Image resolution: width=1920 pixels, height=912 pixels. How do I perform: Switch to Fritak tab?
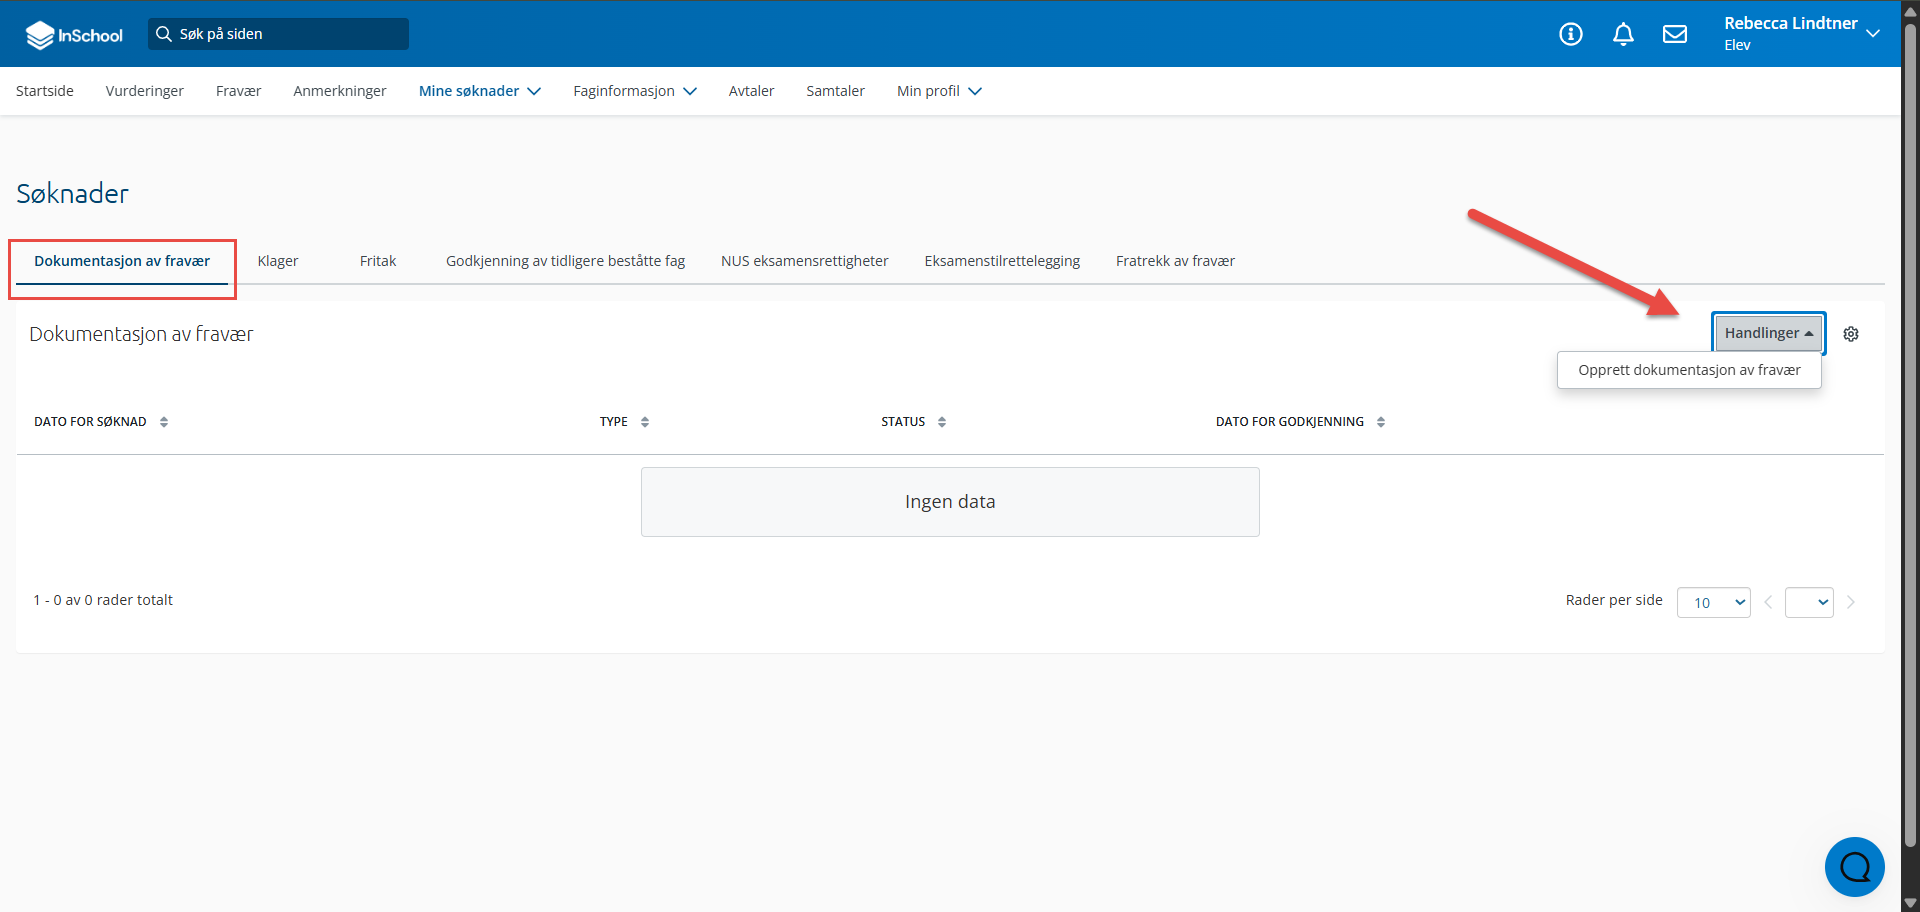coord(378,261)
